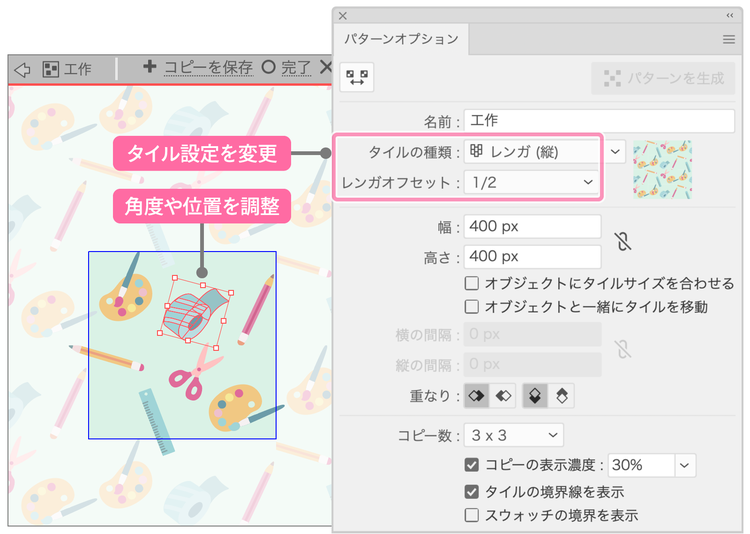Image resolution: width=750 pixels, height=534 pixels.
Task: Select the pink pencil in the tile
Action: [x=256, y=310]
